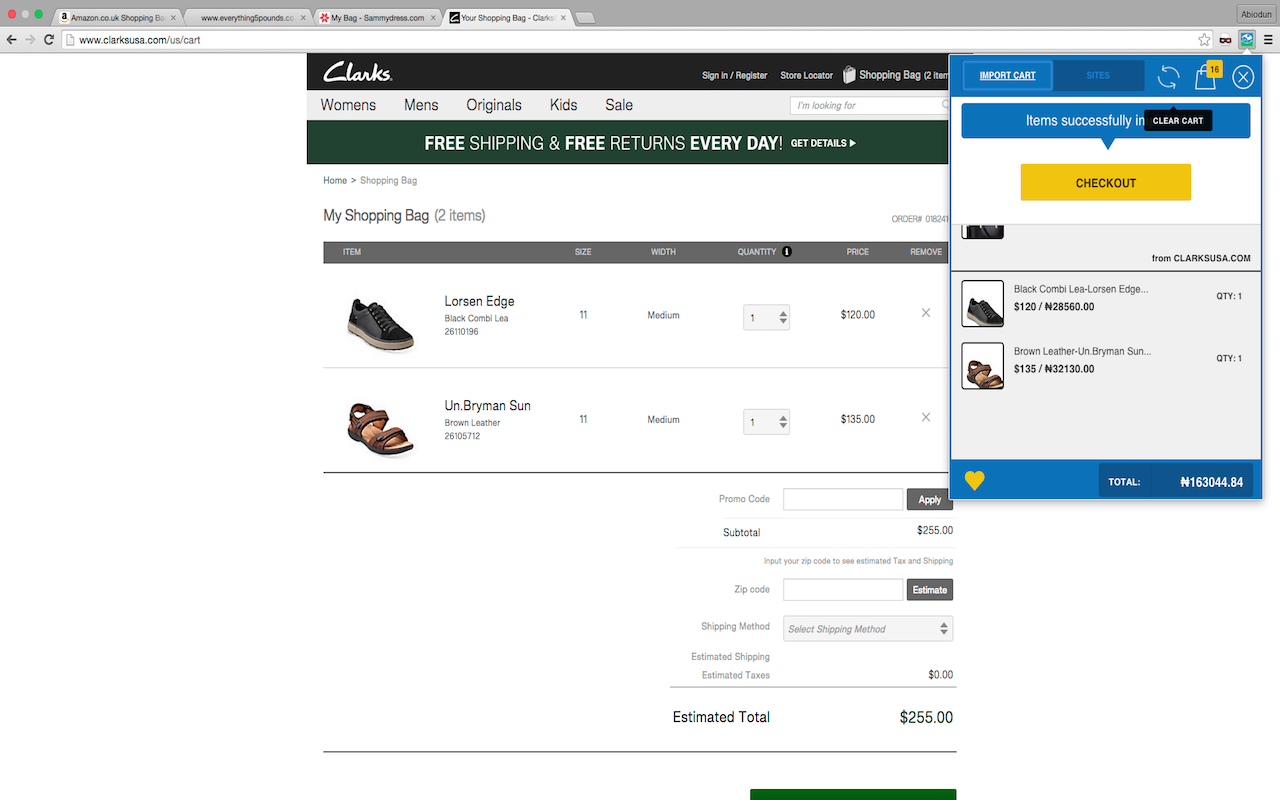The height and width of the screenshot is (800, 1280).
Task: Click Shopping Bag text in Clarks header
Action: (x=889, y=75)
